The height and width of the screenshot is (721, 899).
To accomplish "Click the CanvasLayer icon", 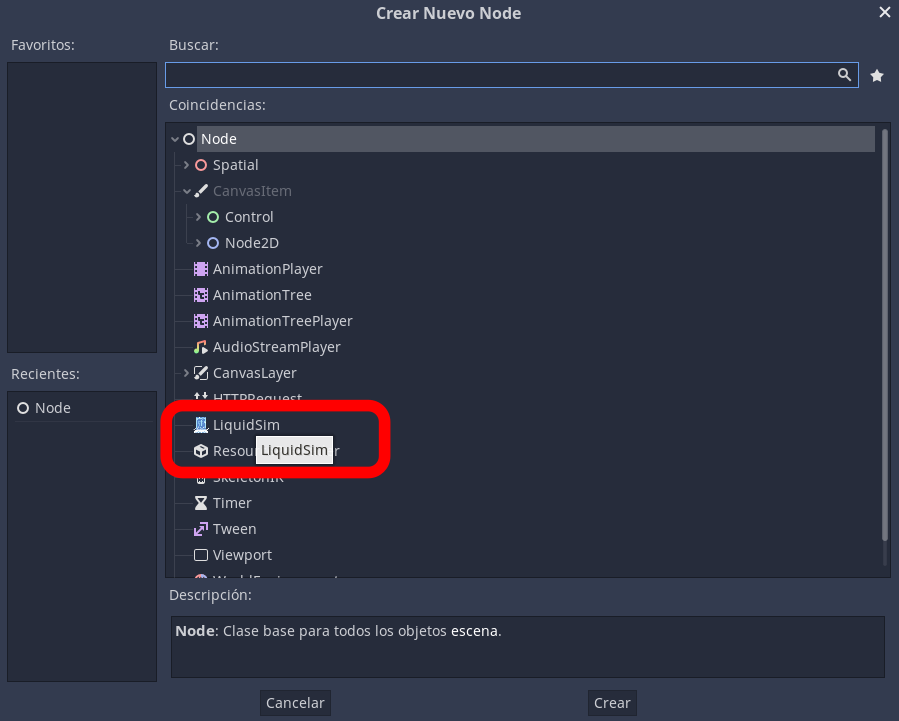I will (x=201, y=373).
